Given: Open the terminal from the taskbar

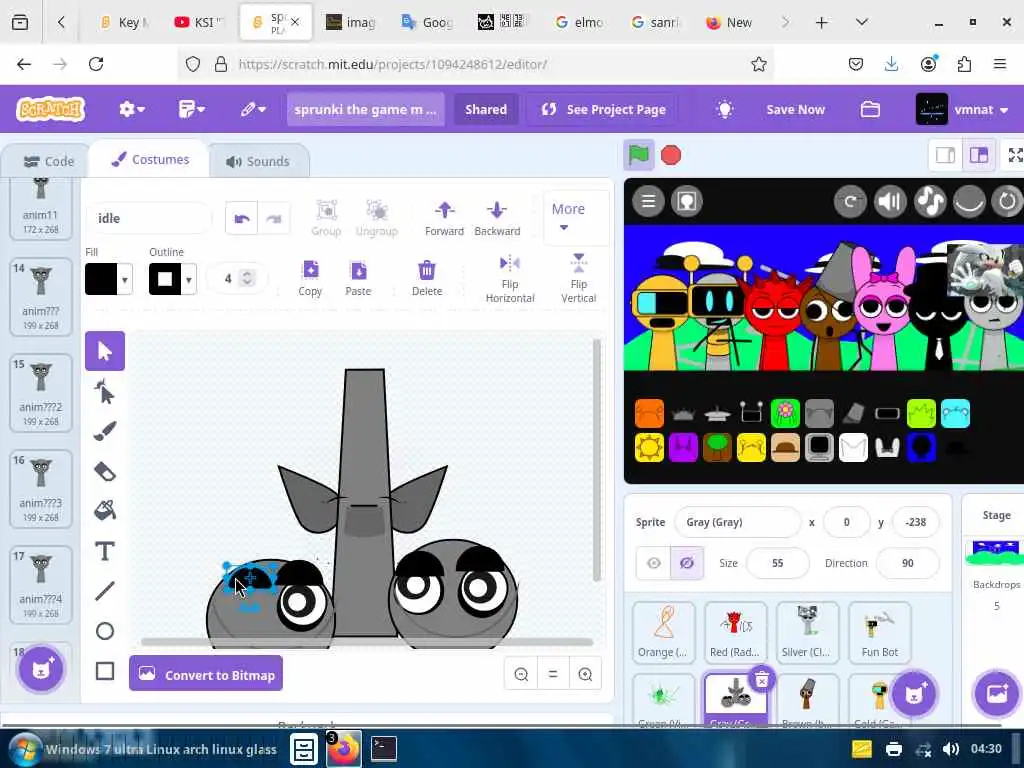Looking at the screenshot, I should pos(383,749).
